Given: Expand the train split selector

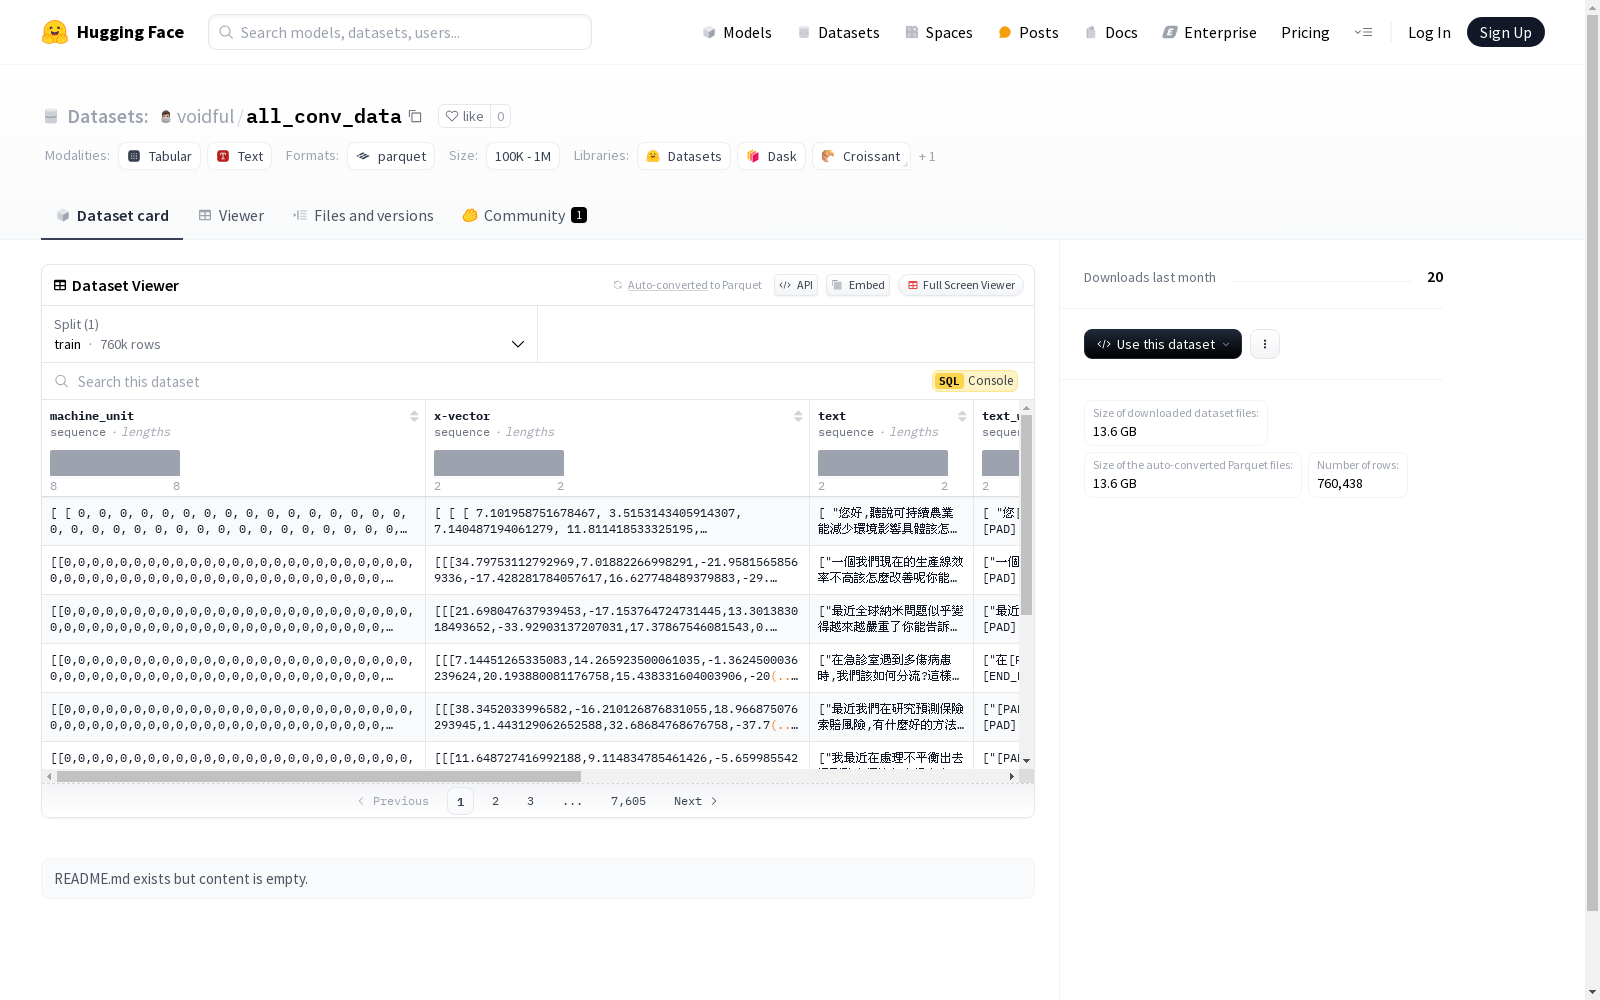Looking at the screenshot, I should pos(290,334).
